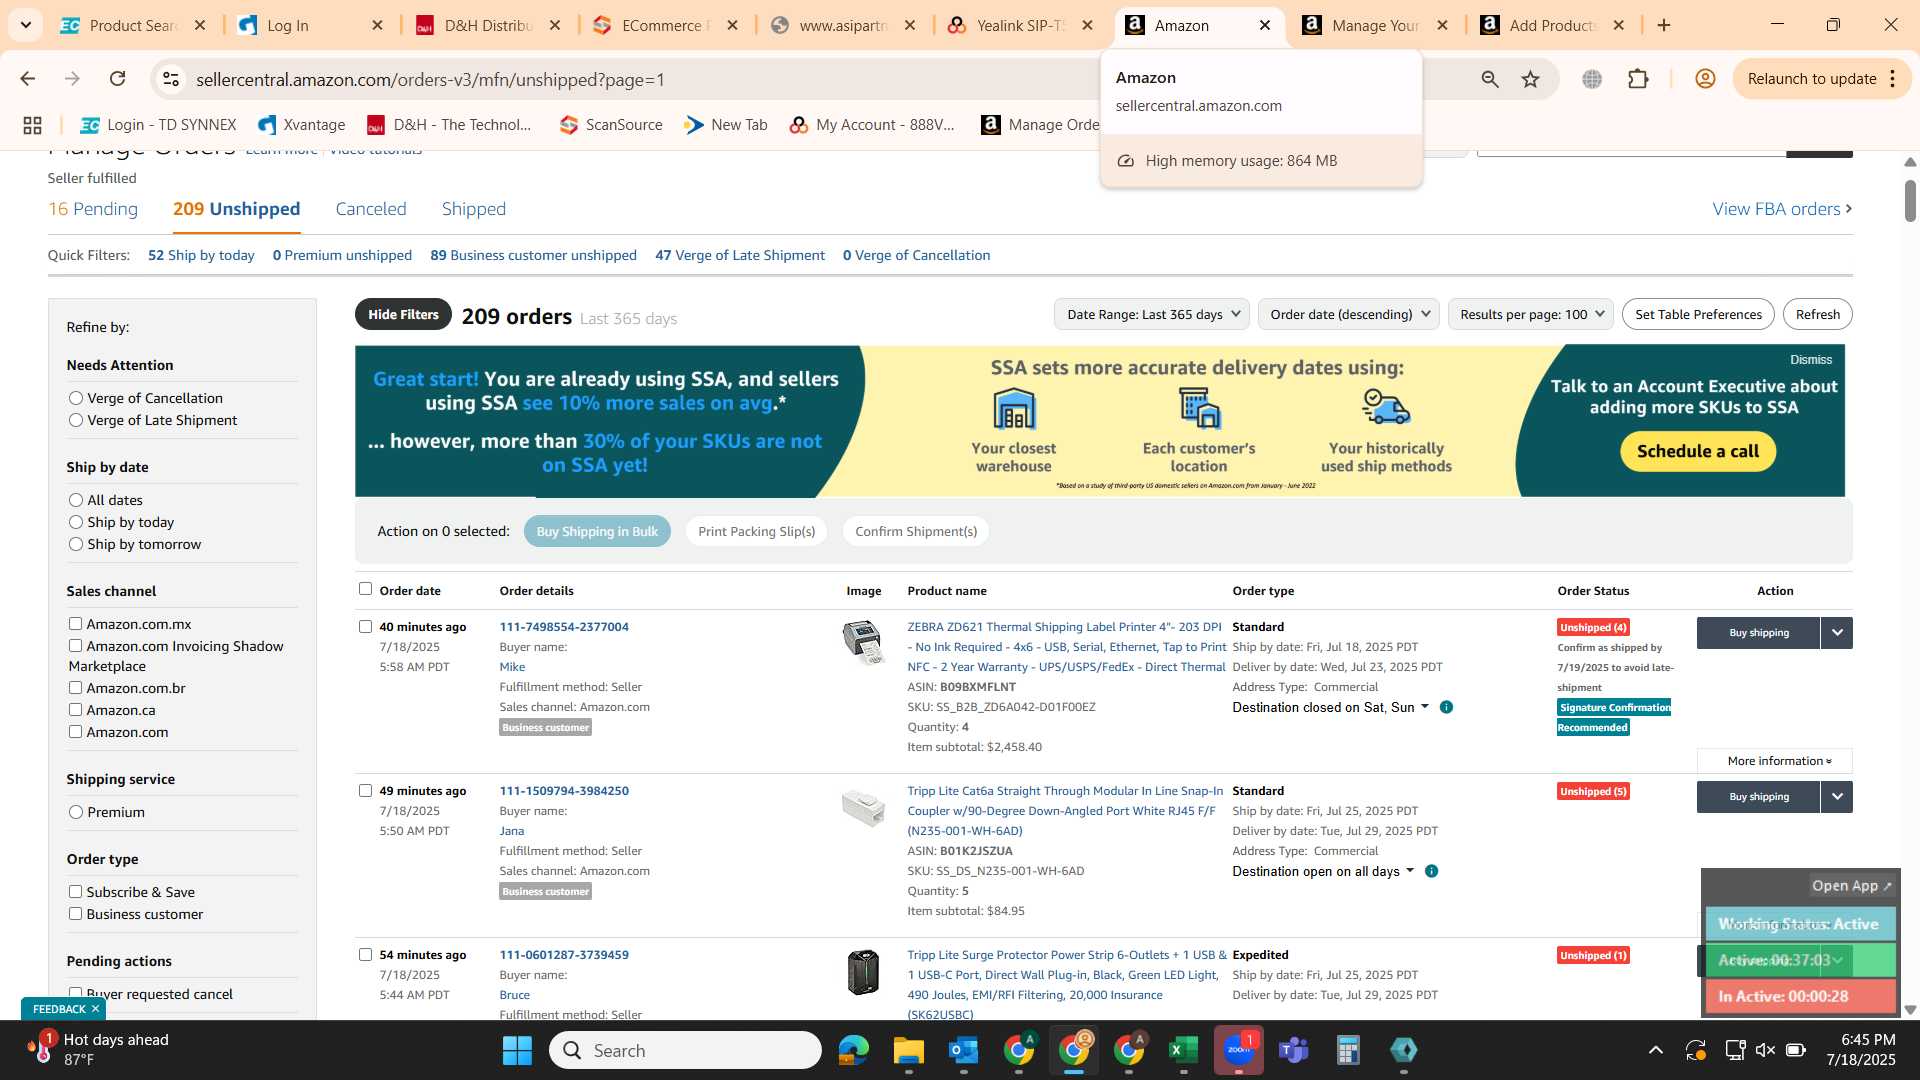This screenshot has width=1920, height=1080.
Task: Select the Verge of Late Shipment radio option
Action: pos(75,420)
